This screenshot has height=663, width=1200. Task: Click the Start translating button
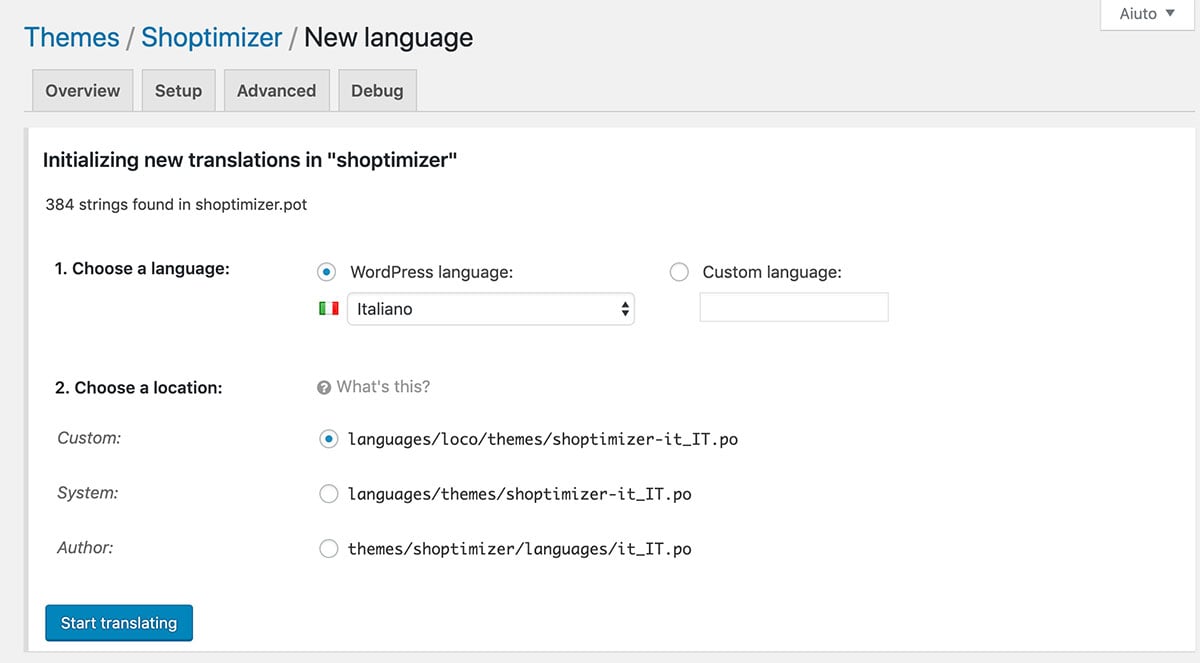coord(119,623)
